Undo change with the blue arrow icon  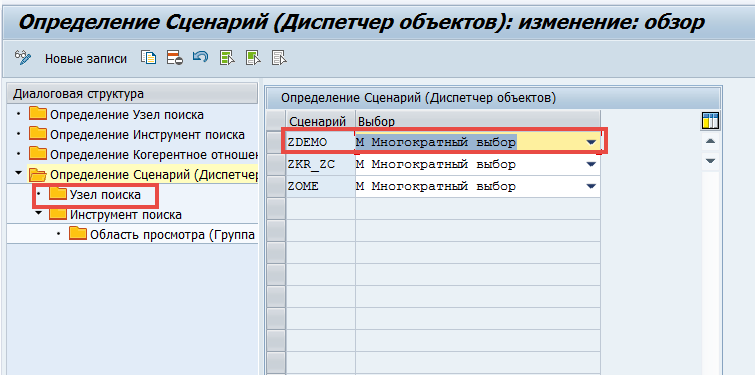[200, 58]
